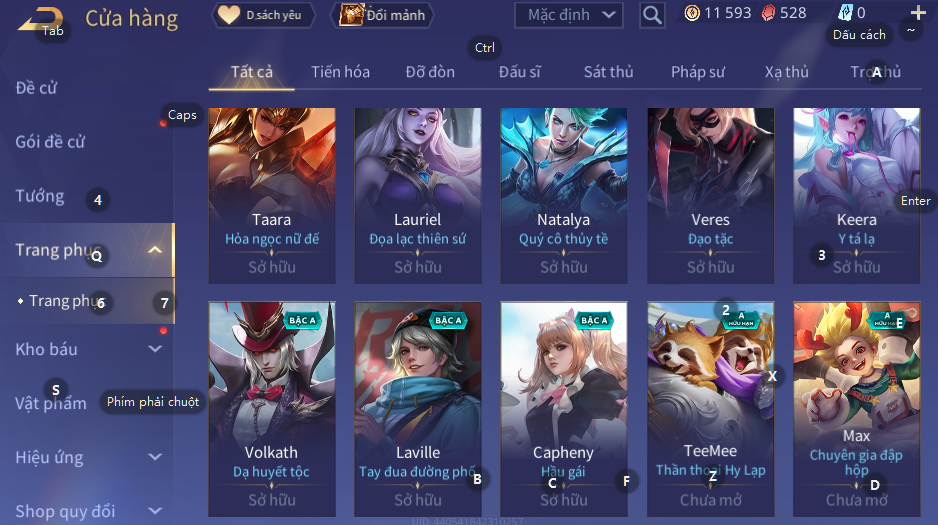
Task: Select the Taara Hỏa ngọc nữ đế skin
Action: point(272,196)
